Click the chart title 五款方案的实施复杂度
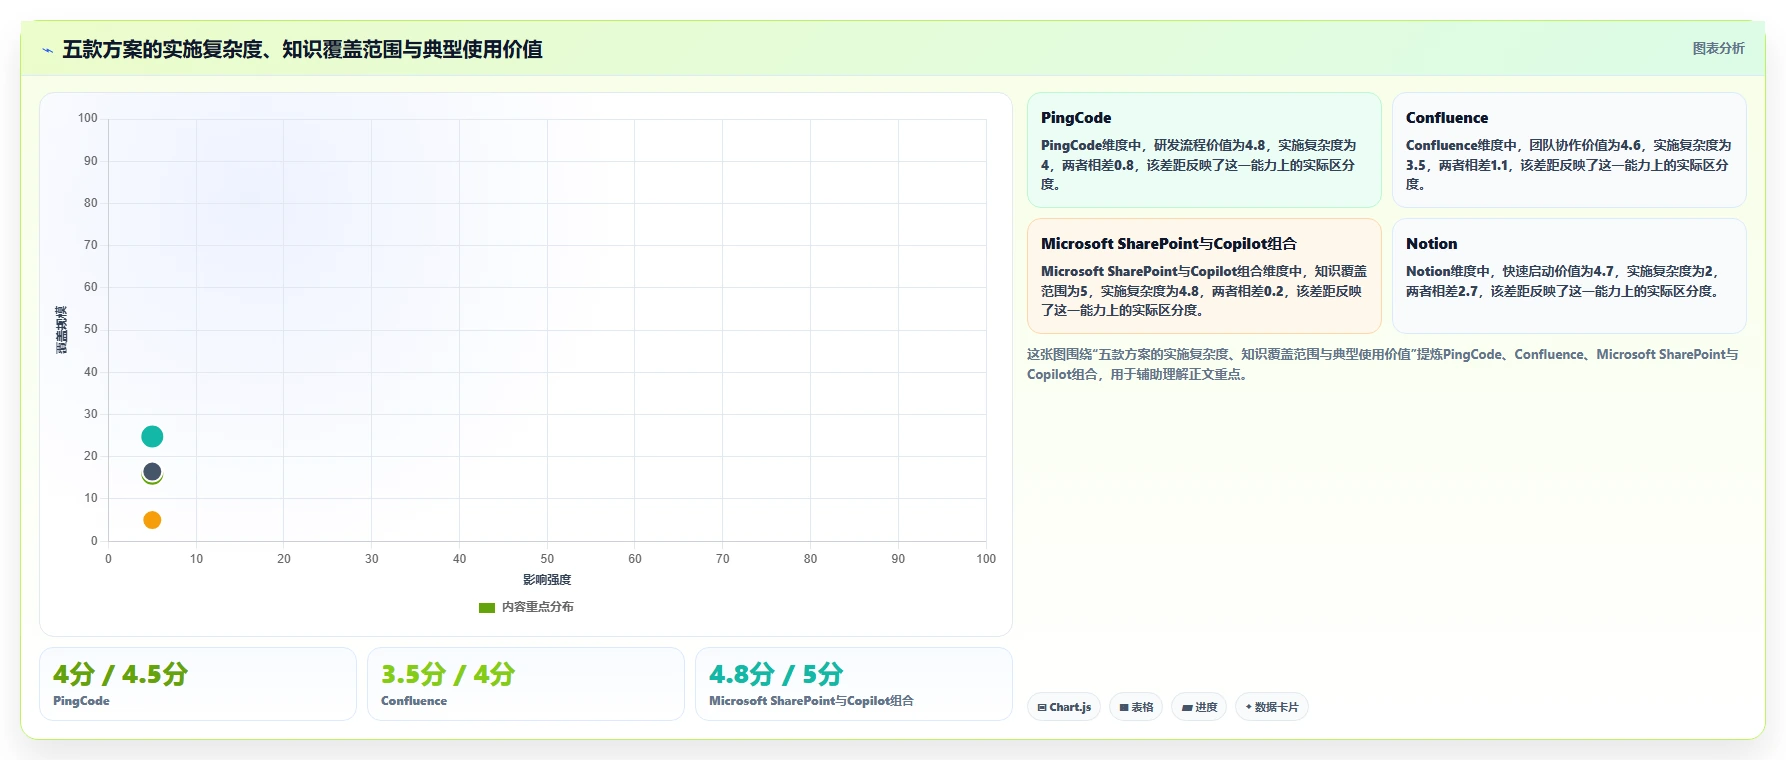Viewport: 1786px width, 760px height. 302,49
